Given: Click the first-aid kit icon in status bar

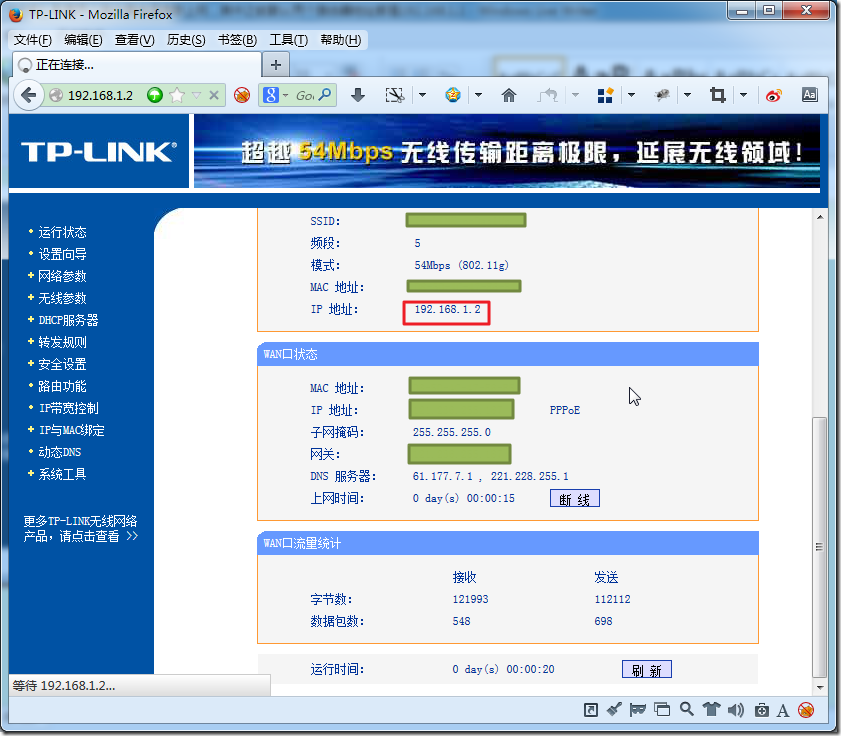Looking at the screenshot, I should pos(762,710).
